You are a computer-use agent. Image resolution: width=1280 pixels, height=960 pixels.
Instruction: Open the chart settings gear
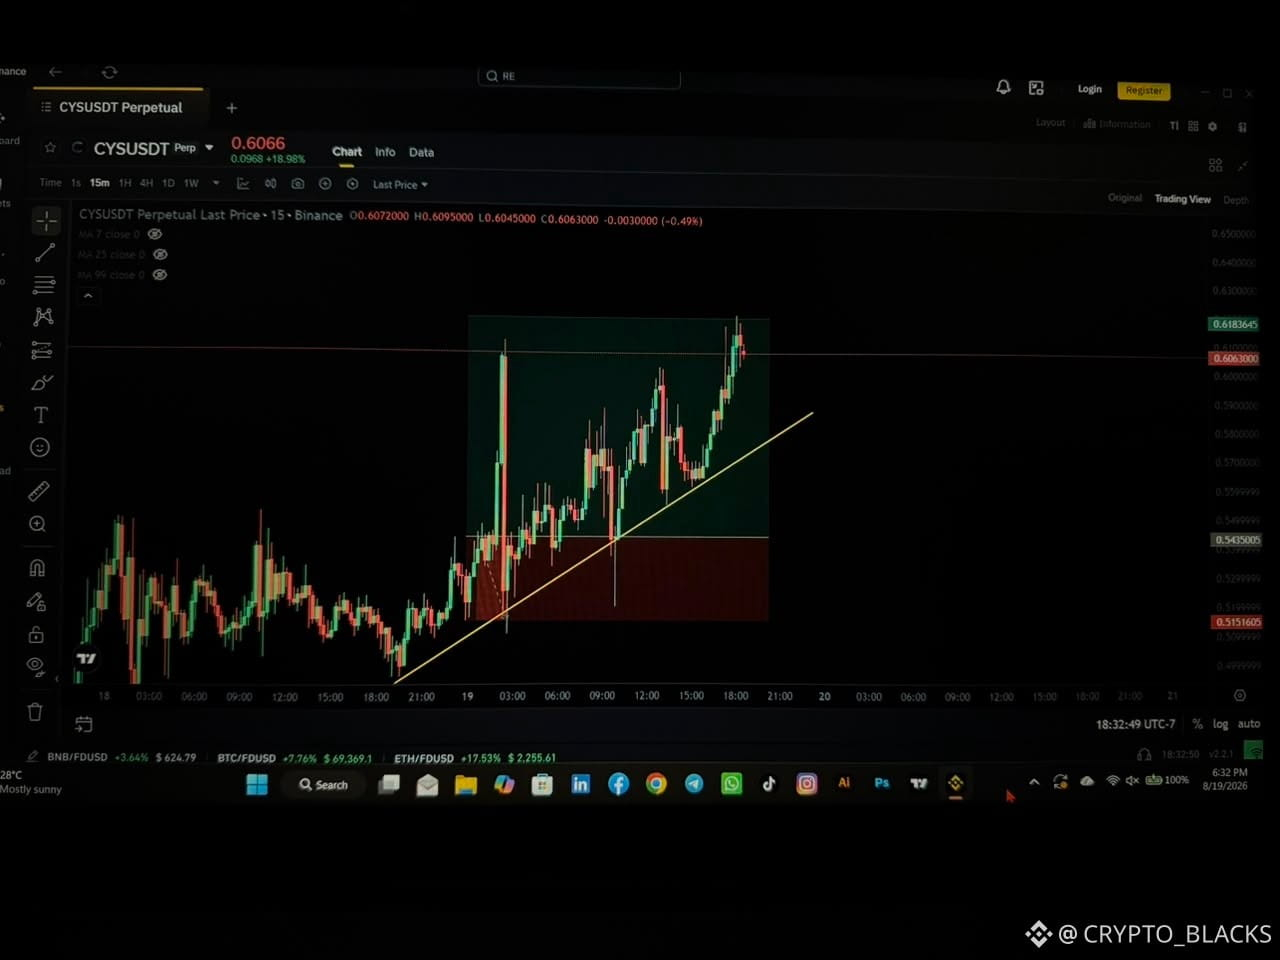1212,126
